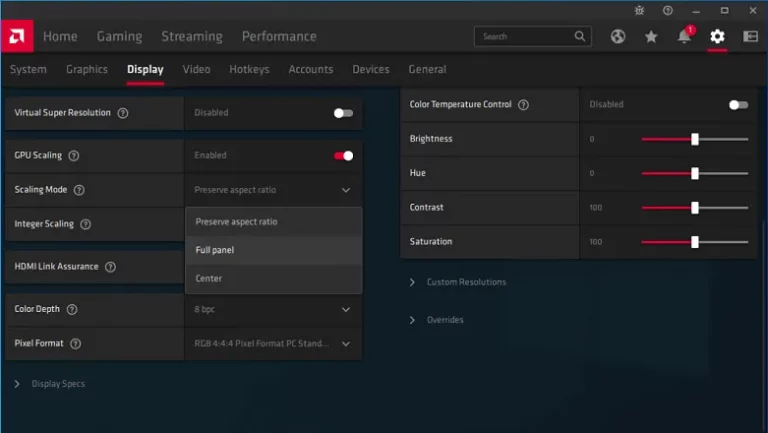Open the bug report icon
This screenshot has height=433, width=768.
coord(639,10)
